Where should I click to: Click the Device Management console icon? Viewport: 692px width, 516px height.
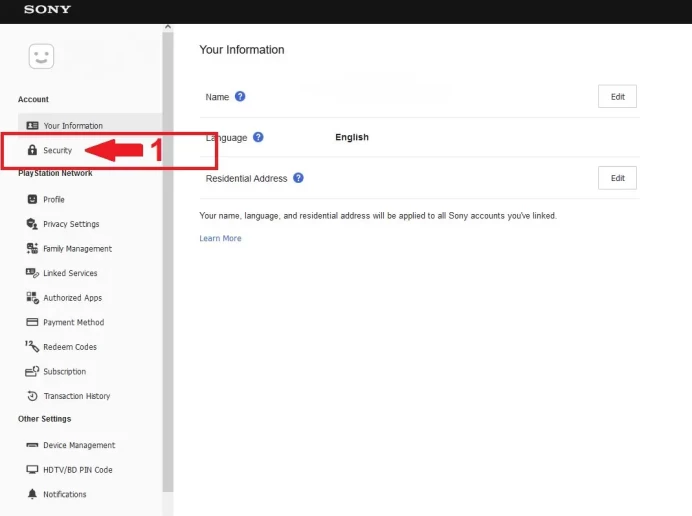(32, 445)
